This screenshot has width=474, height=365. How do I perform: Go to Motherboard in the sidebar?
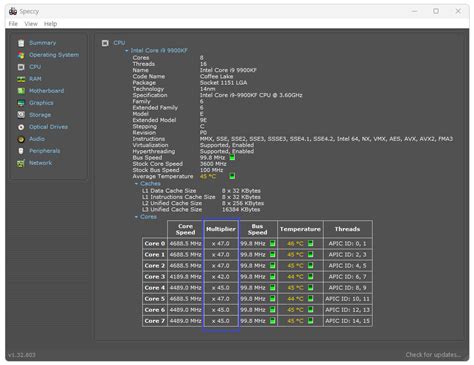[x=46, y=91]
